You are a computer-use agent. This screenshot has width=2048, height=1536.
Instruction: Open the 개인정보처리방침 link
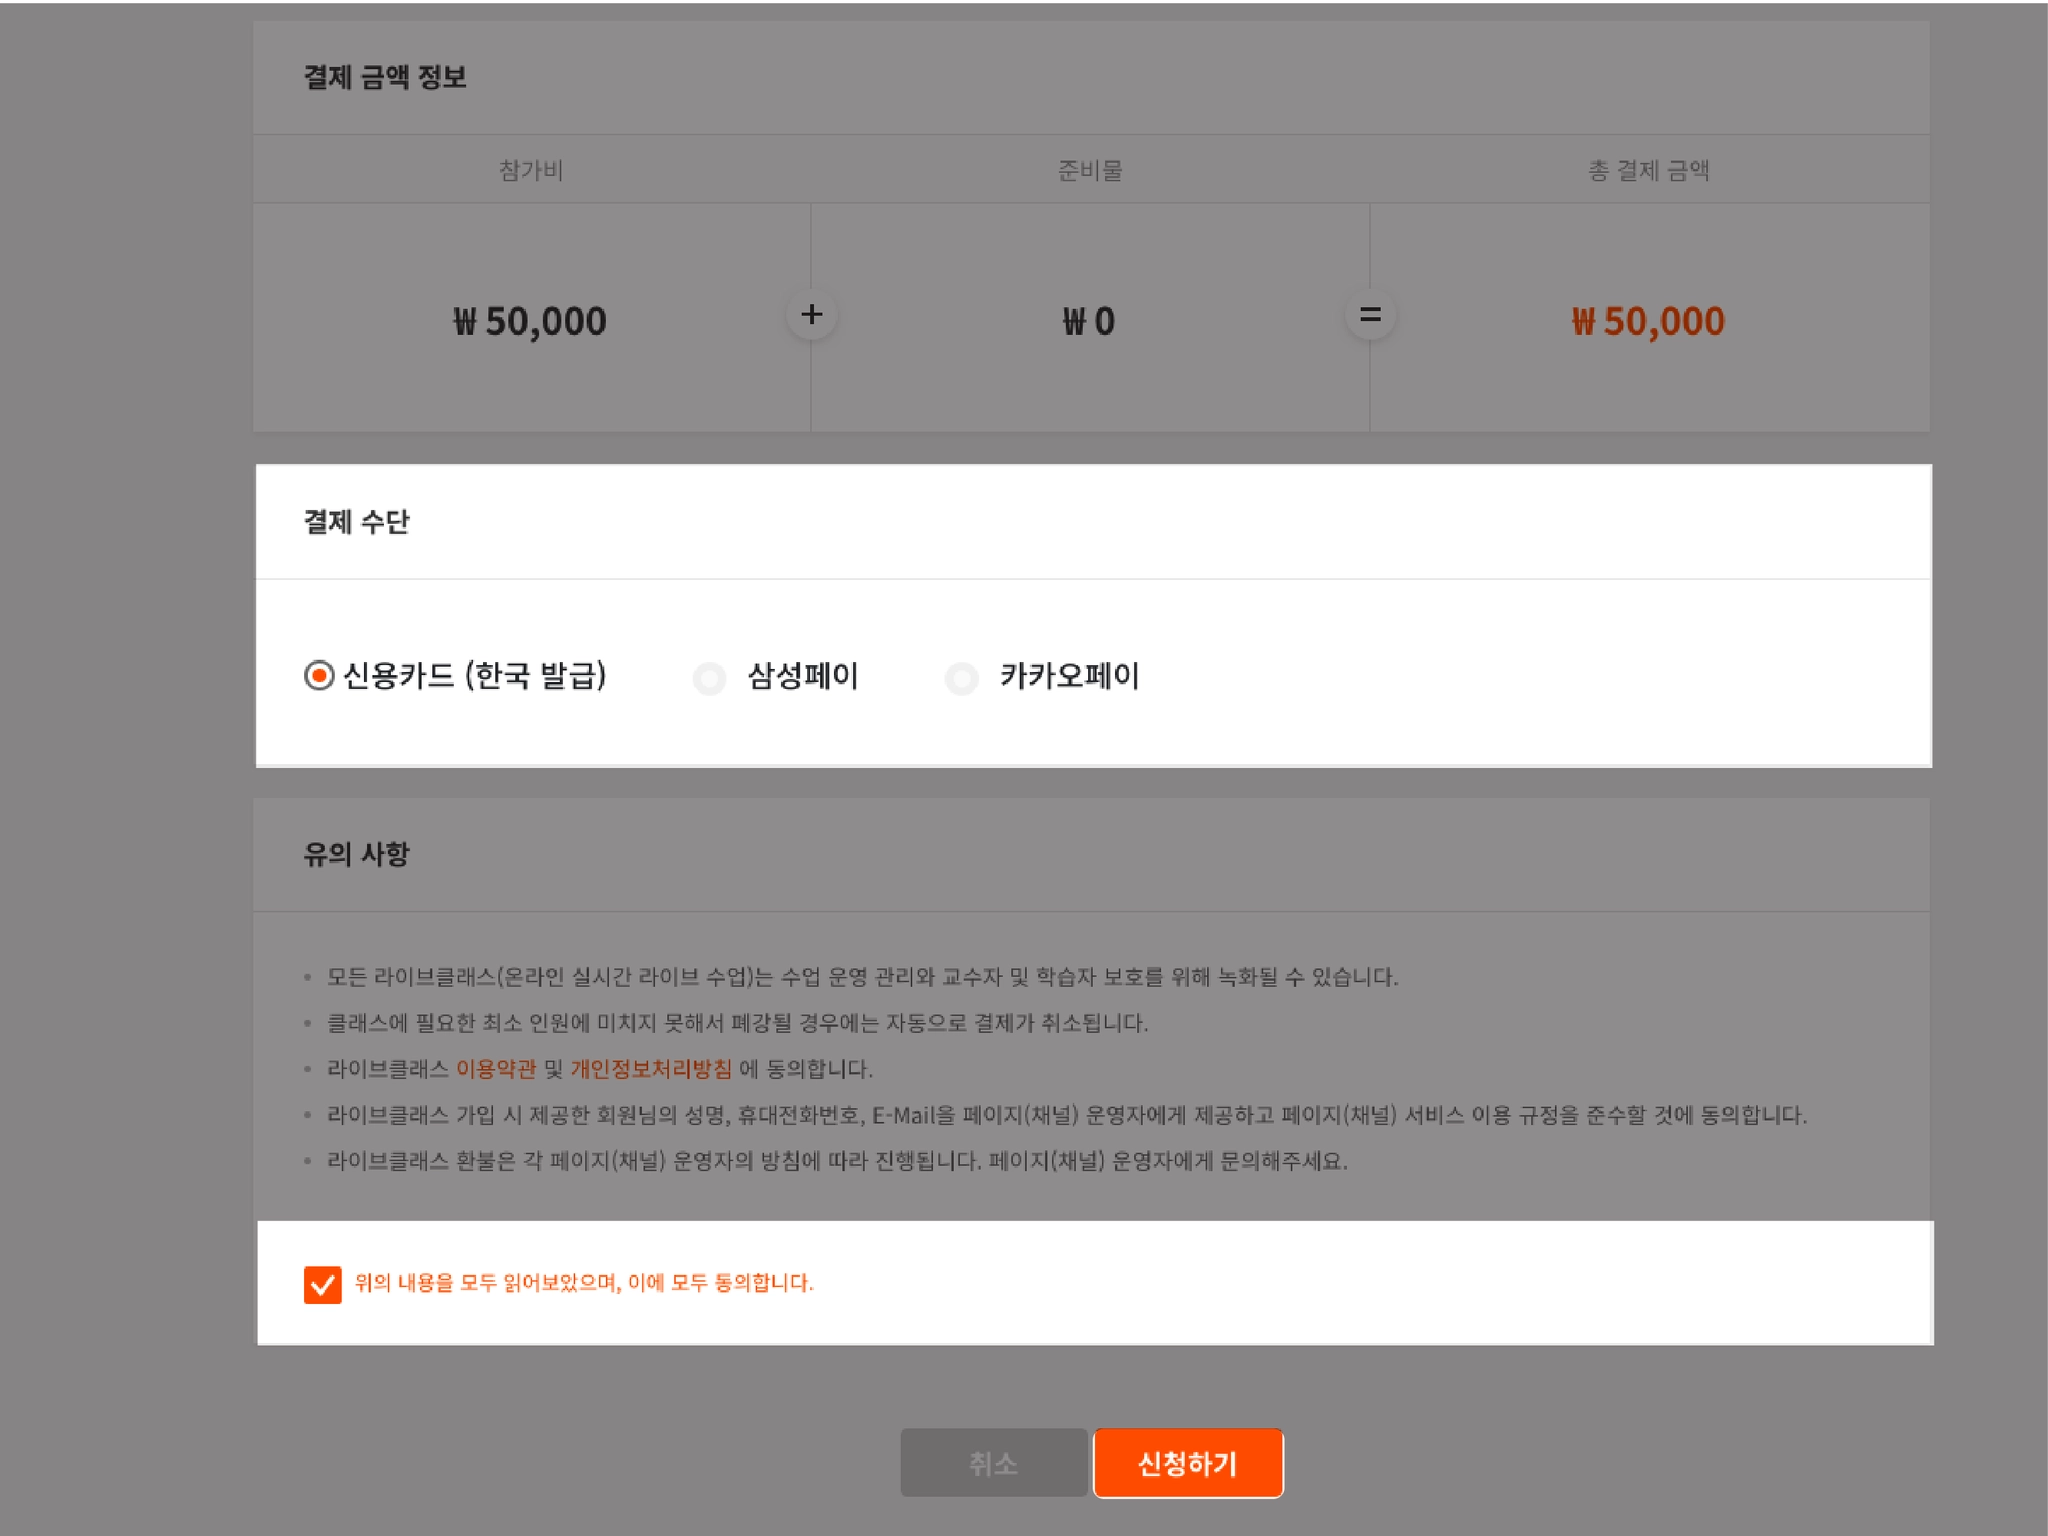tap(651, 1069)
